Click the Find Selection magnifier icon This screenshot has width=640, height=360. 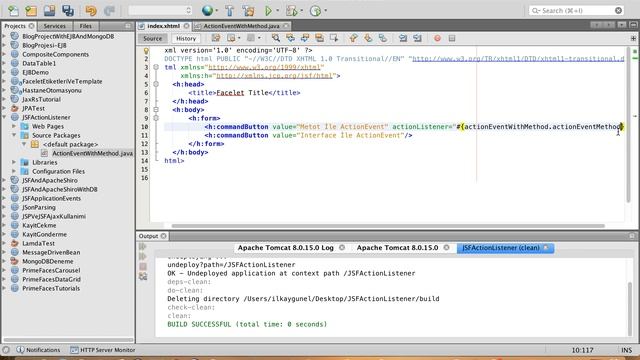tap(276, 38)
